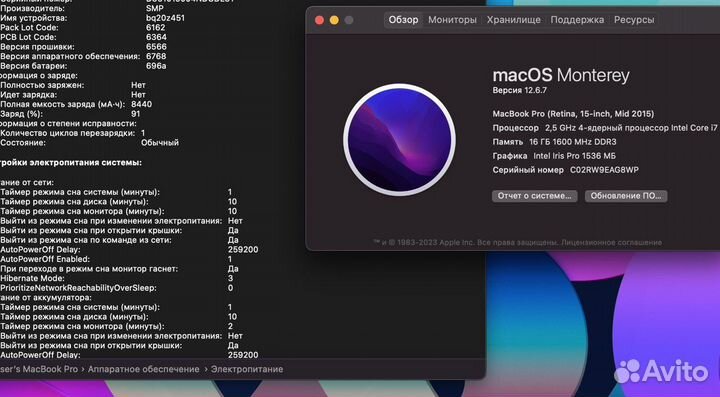Open the Хранилище tab
The width and height of the screenshot is (720, 397).
513,20
